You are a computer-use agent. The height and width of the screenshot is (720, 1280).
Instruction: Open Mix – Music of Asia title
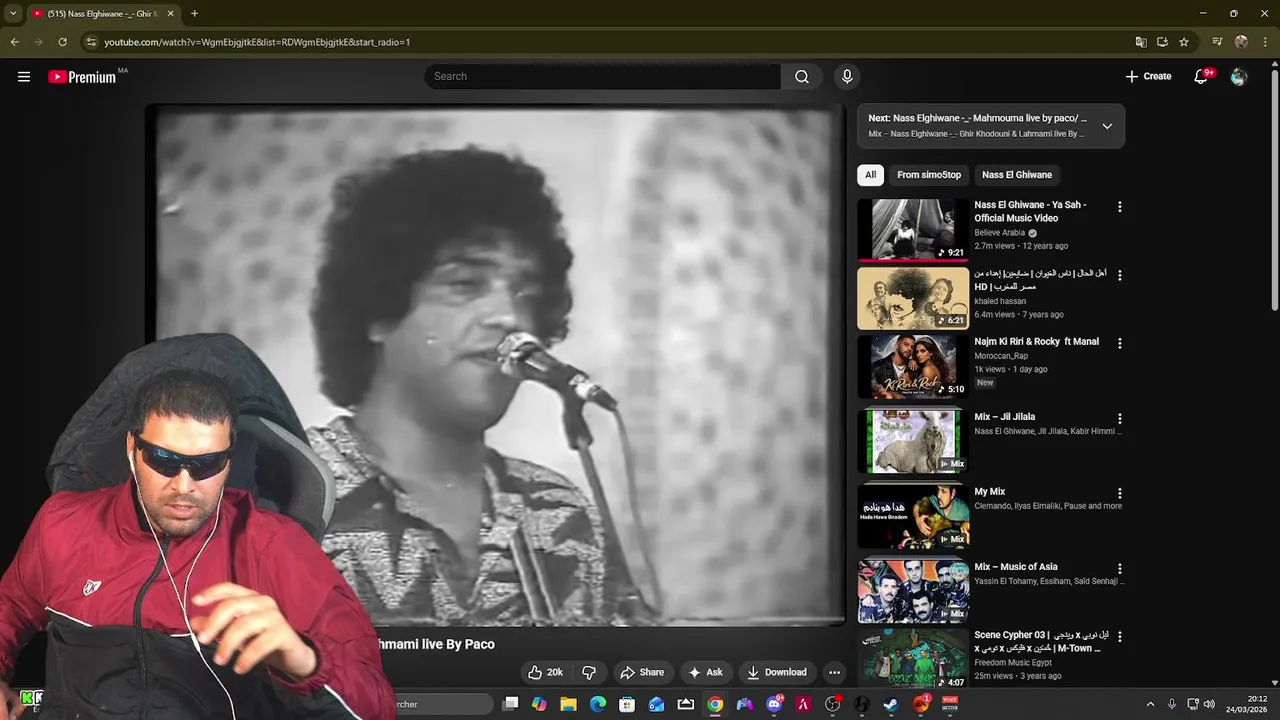click(1016, 567)
